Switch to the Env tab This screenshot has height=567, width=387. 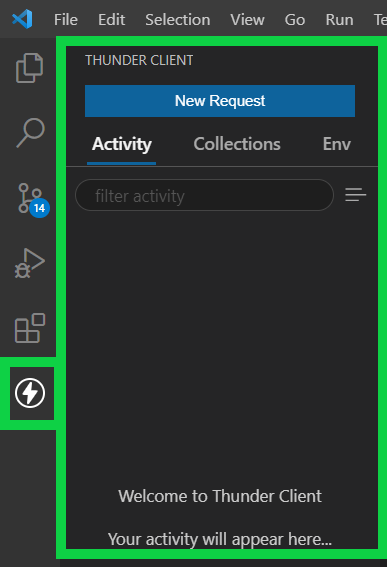pyautogui.click(x=337, y=144)
